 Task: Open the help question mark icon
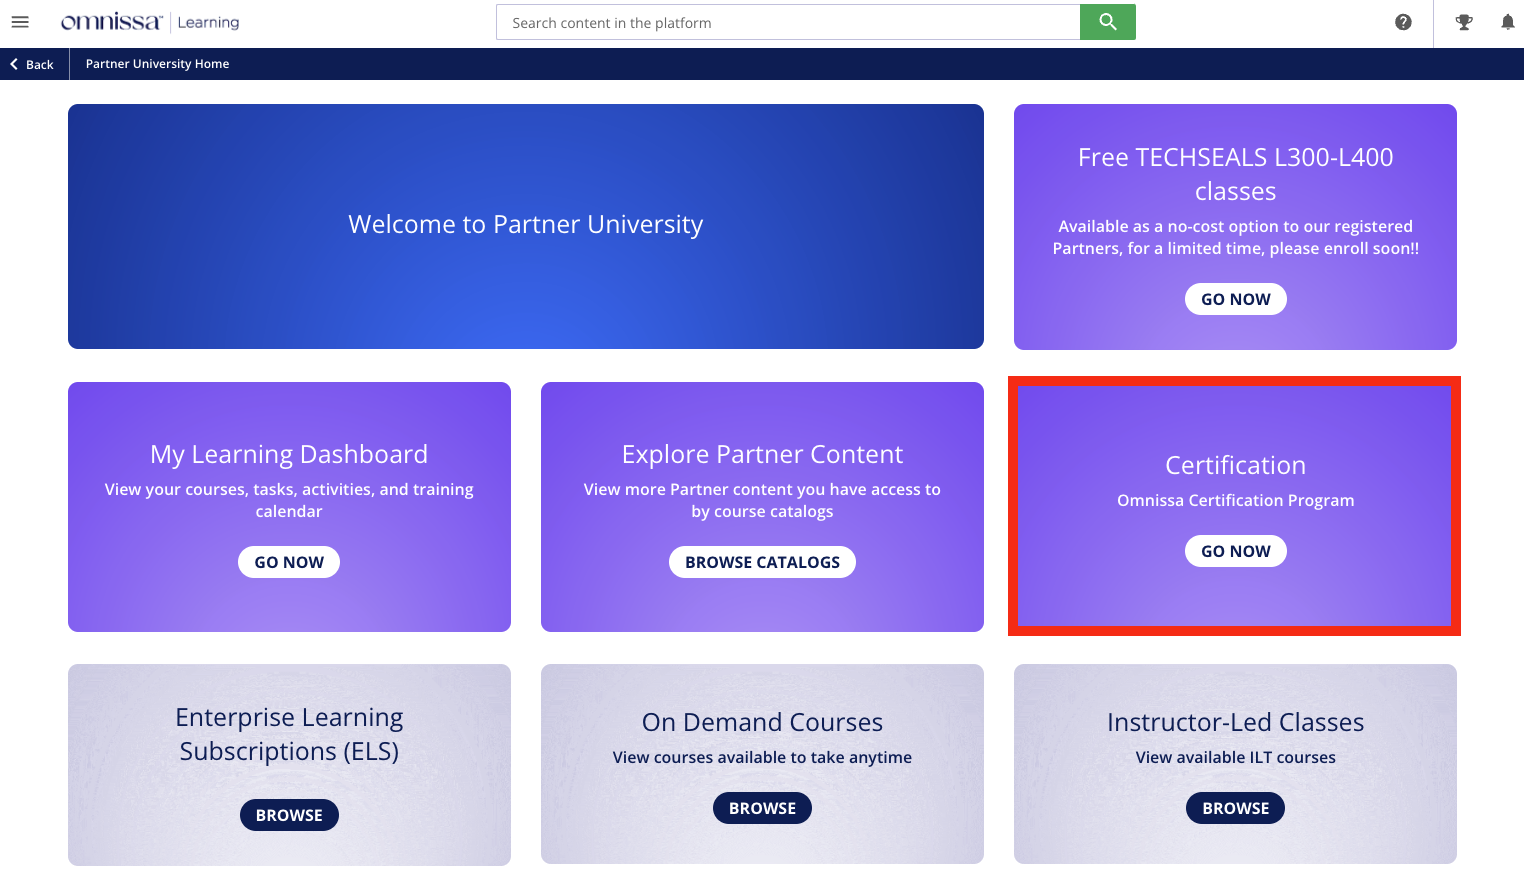(1403, 22)
